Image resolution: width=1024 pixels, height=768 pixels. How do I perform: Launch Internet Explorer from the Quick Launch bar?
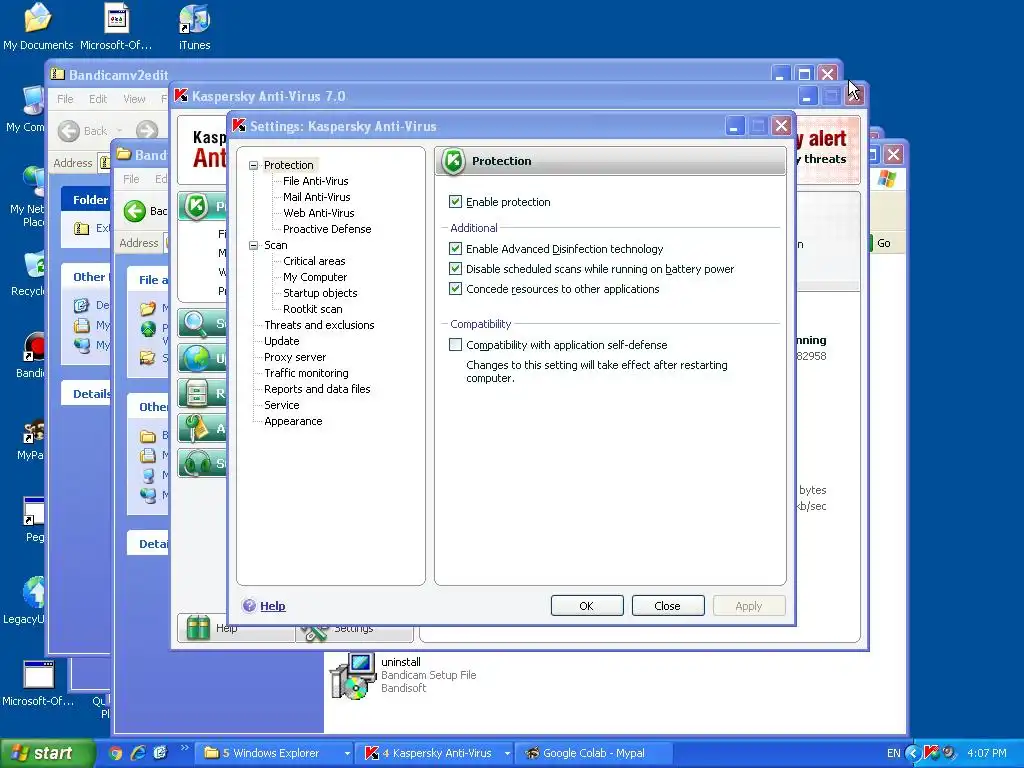point(138,753)
